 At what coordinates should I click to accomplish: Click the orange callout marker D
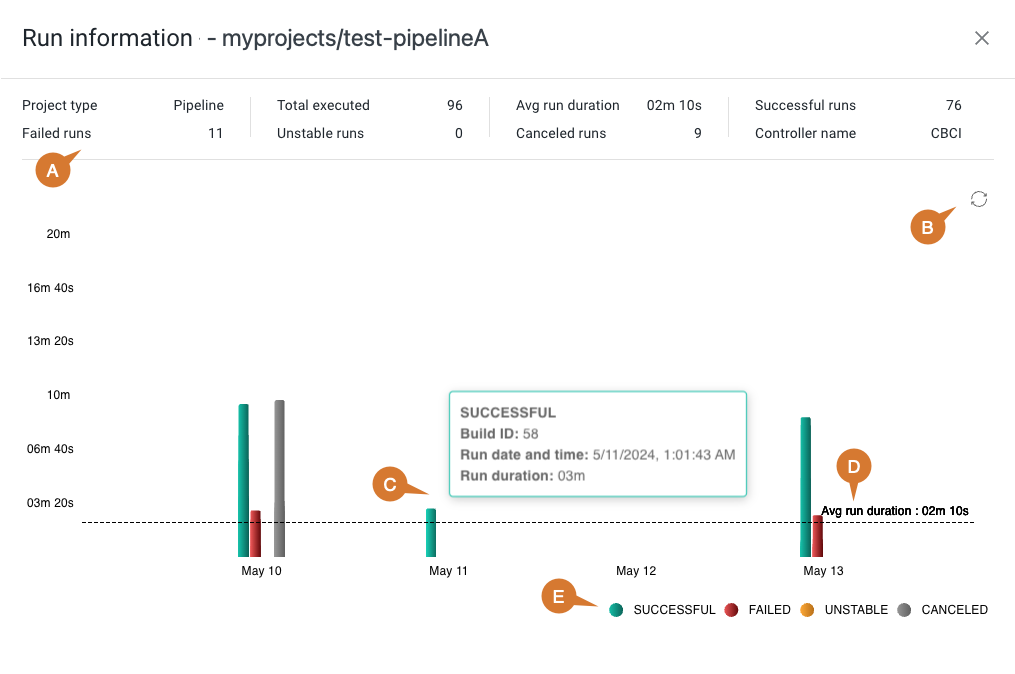[854, 466]
